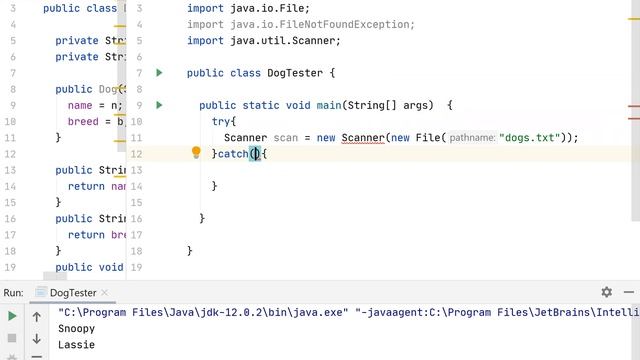The height and width of the screenshot is (360, 640).
Task: Click the java.exe command line output
Action: coord(349,313)
